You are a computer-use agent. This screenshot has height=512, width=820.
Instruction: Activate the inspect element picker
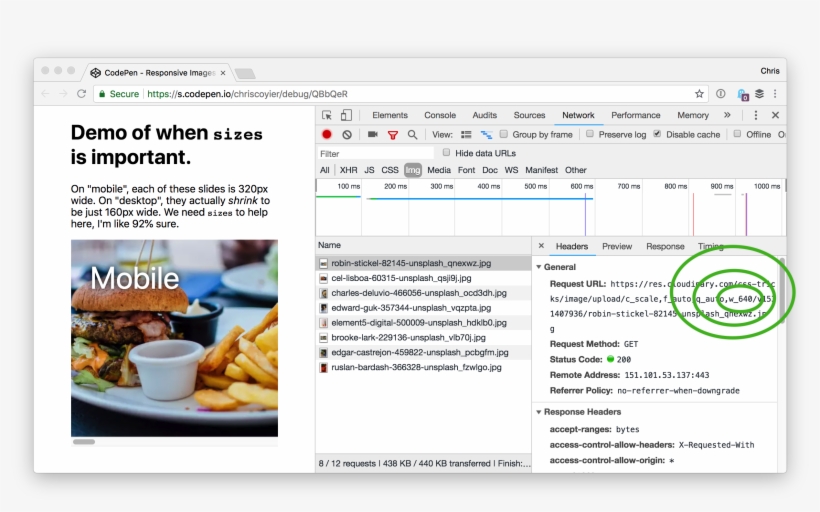pyautogui.click(x=327, y=115)
